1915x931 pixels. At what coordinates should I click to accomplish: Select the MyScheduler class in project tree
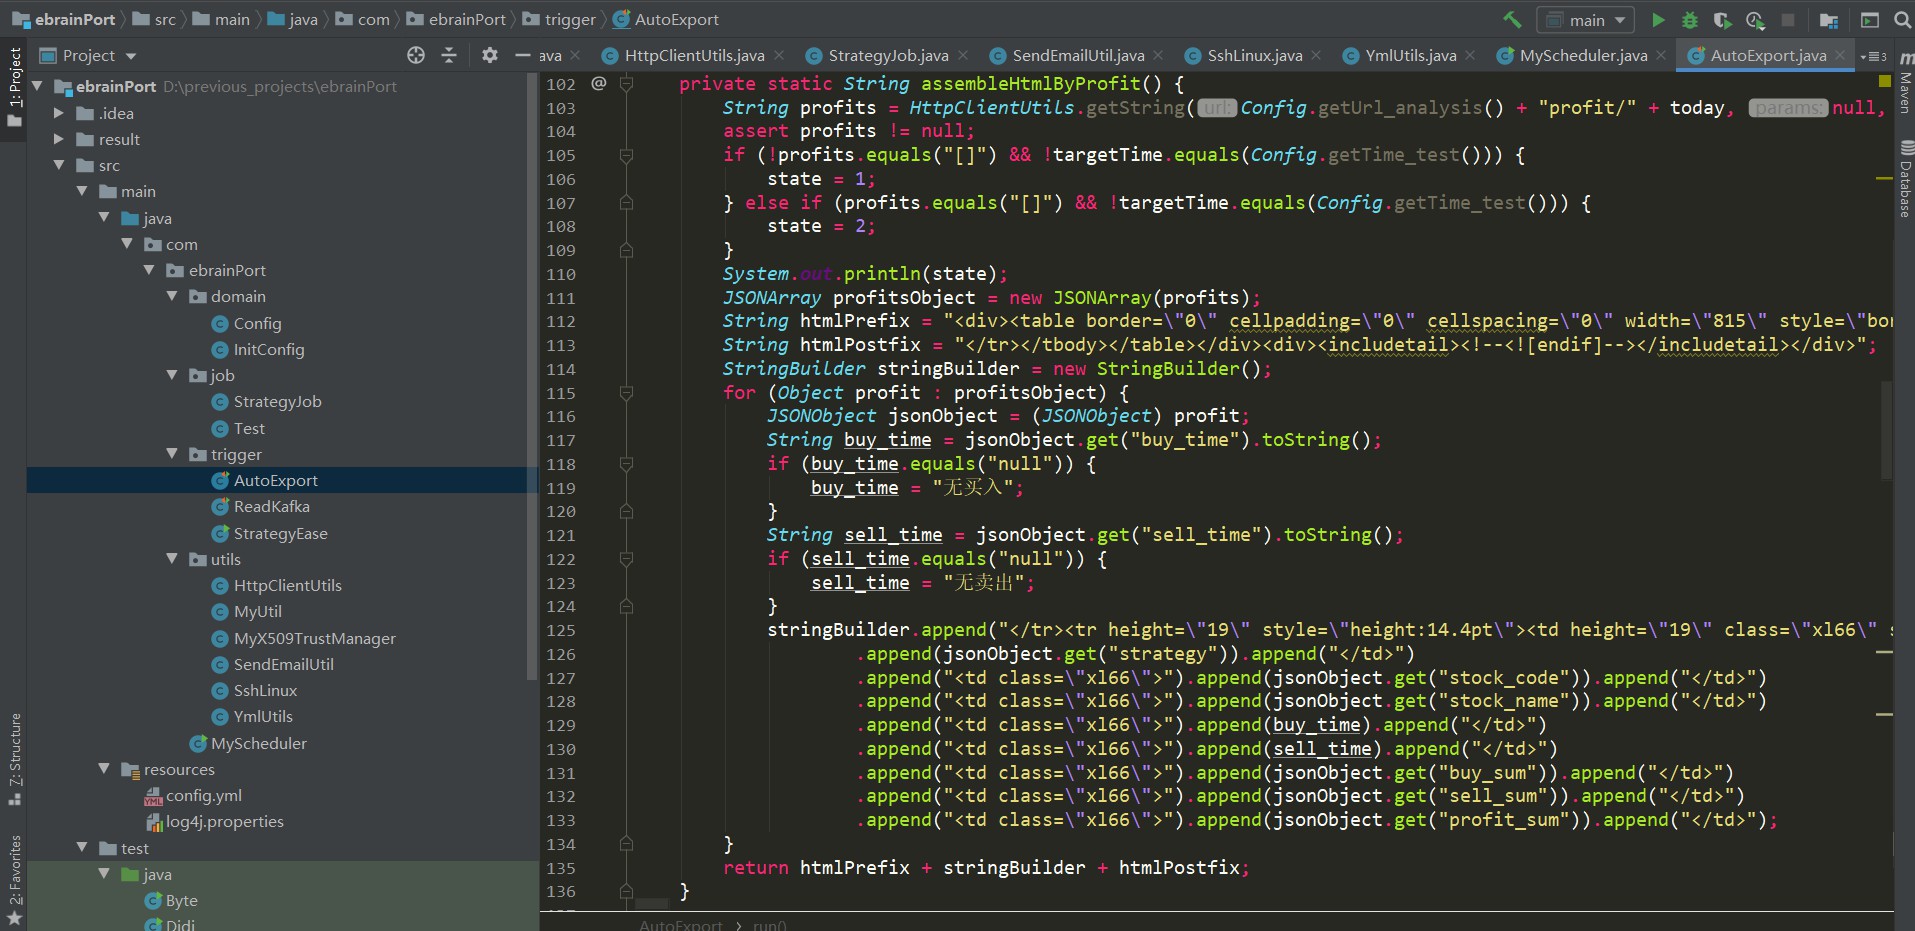(258, 743)
